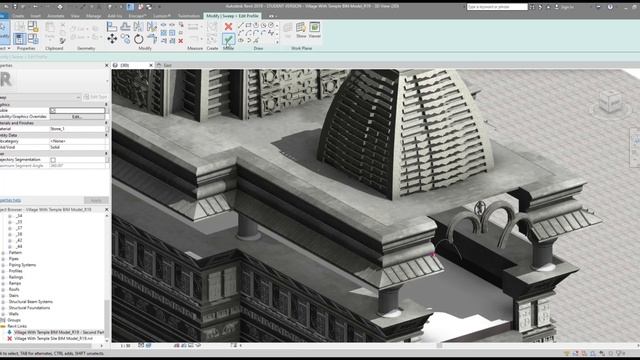Viewport: 640px width, 360px height.
Task: Expand the Railings tree node
Action: 3,277
